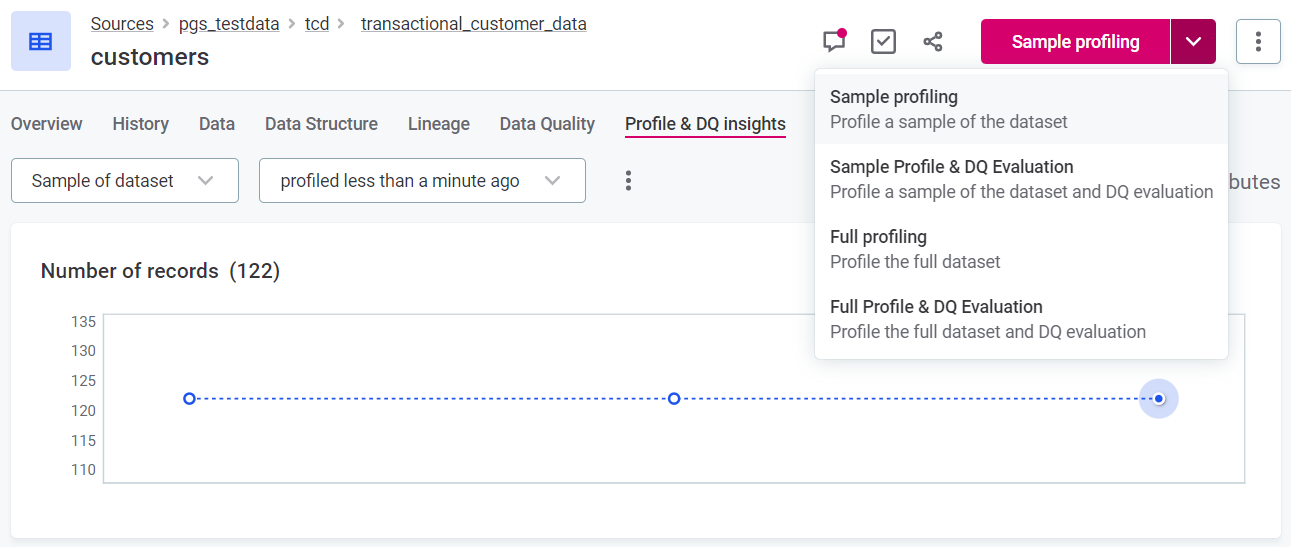The height and width of the screenshot is (547, 1291).
Task: Open the top-right three-dot options menu
Action: pyautogui.click(x=1258, y=41)
